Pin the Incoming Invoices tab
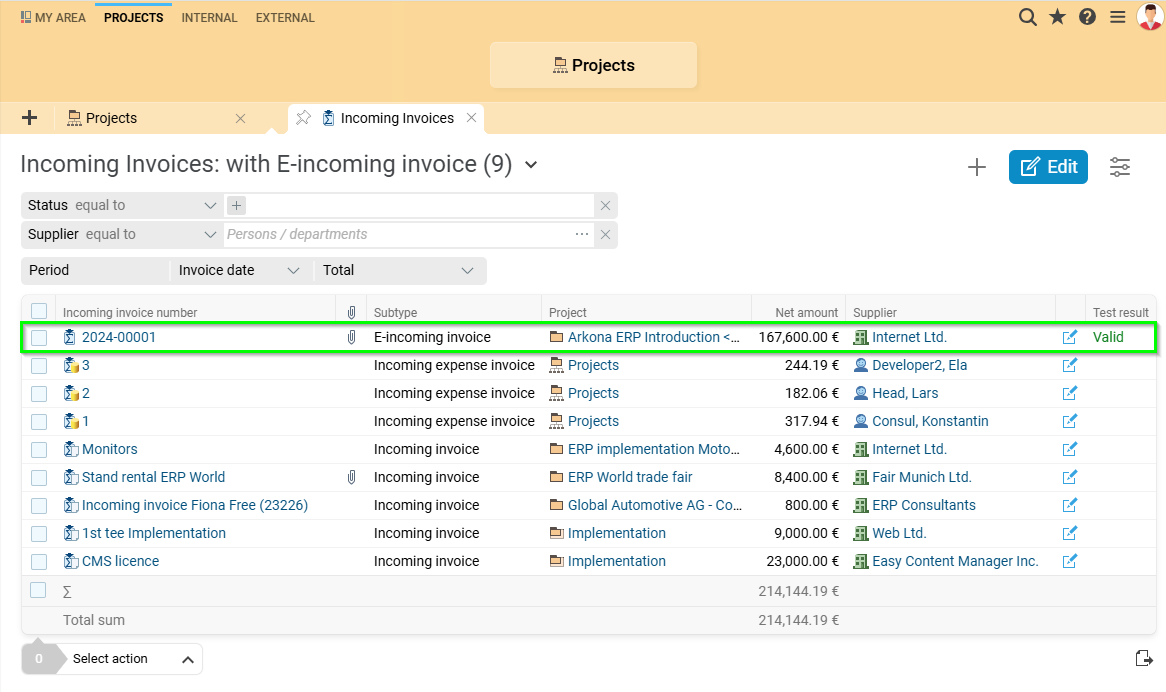This screenshot has width=1166, height=692. click(303, 118)
